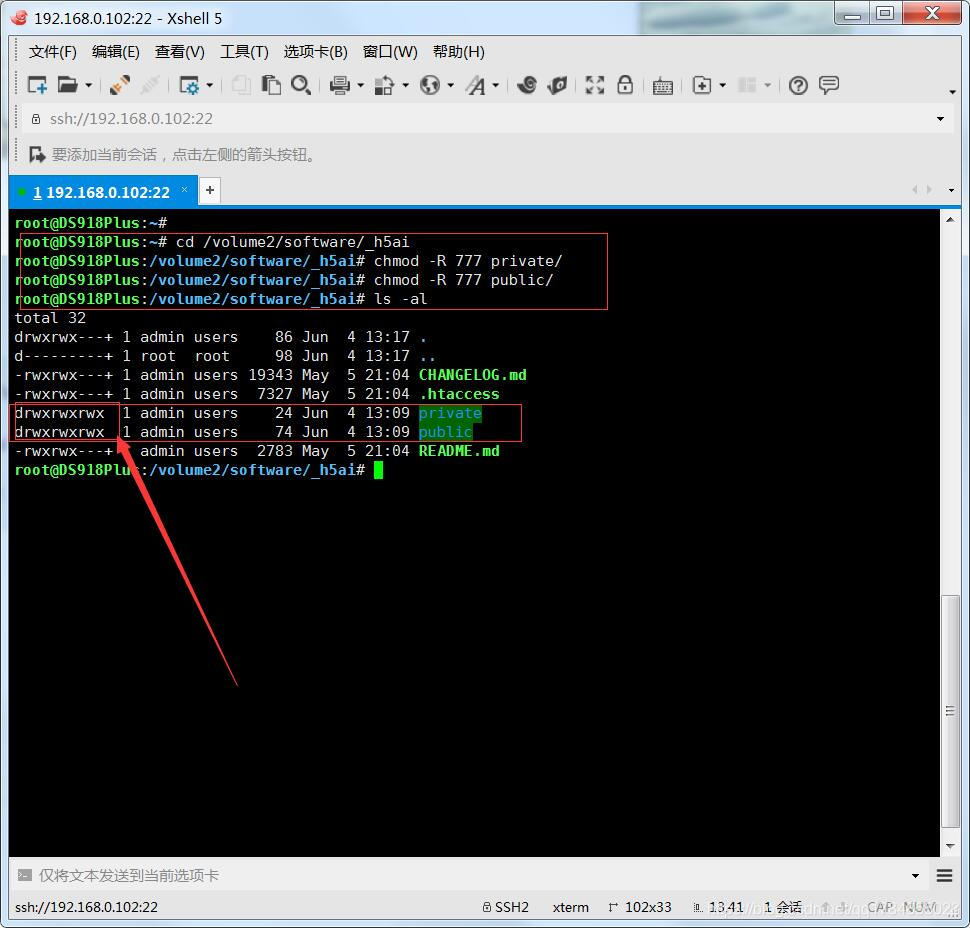Click the terminal vertical scrollbar thumb

(x=950, y=710)
